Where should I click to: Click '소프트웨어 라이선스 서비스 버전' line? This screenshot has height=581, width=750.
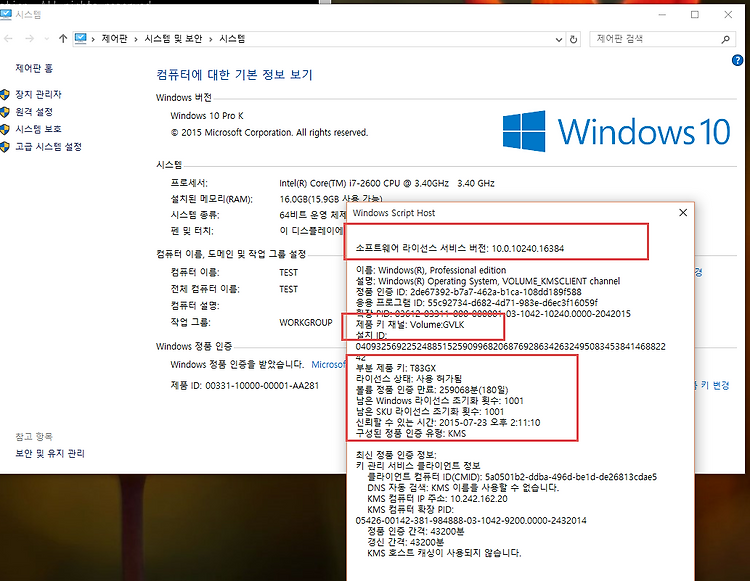pos(460,248)
